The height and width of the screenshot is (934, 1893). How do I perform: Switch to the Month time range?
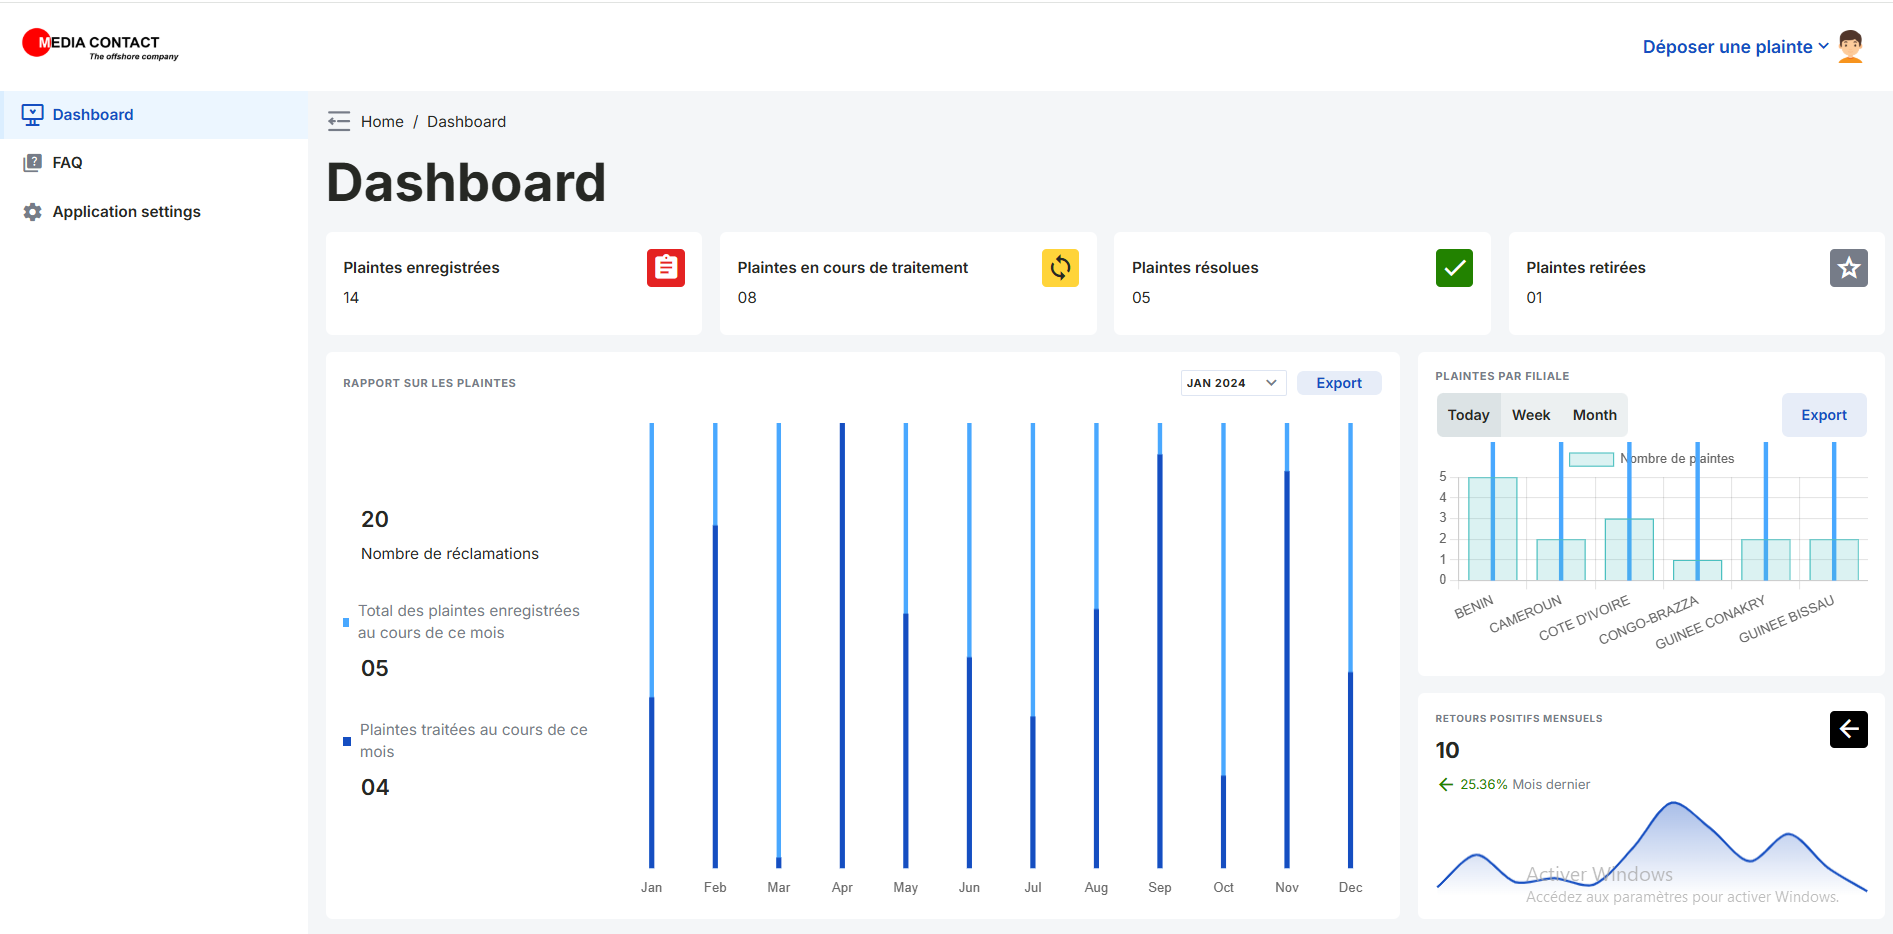pyautogui.click(x=1594, y=415)
